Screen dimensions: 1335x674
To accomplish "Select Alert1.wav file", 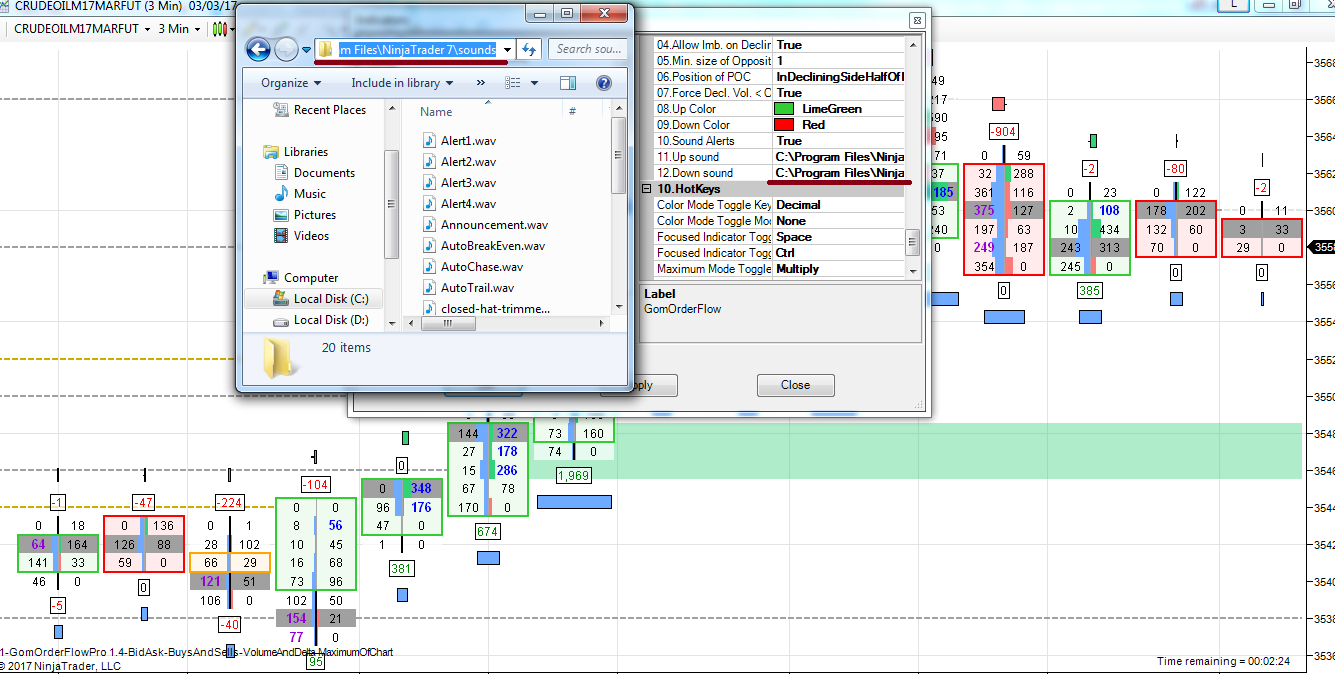I will pos(458,141).
